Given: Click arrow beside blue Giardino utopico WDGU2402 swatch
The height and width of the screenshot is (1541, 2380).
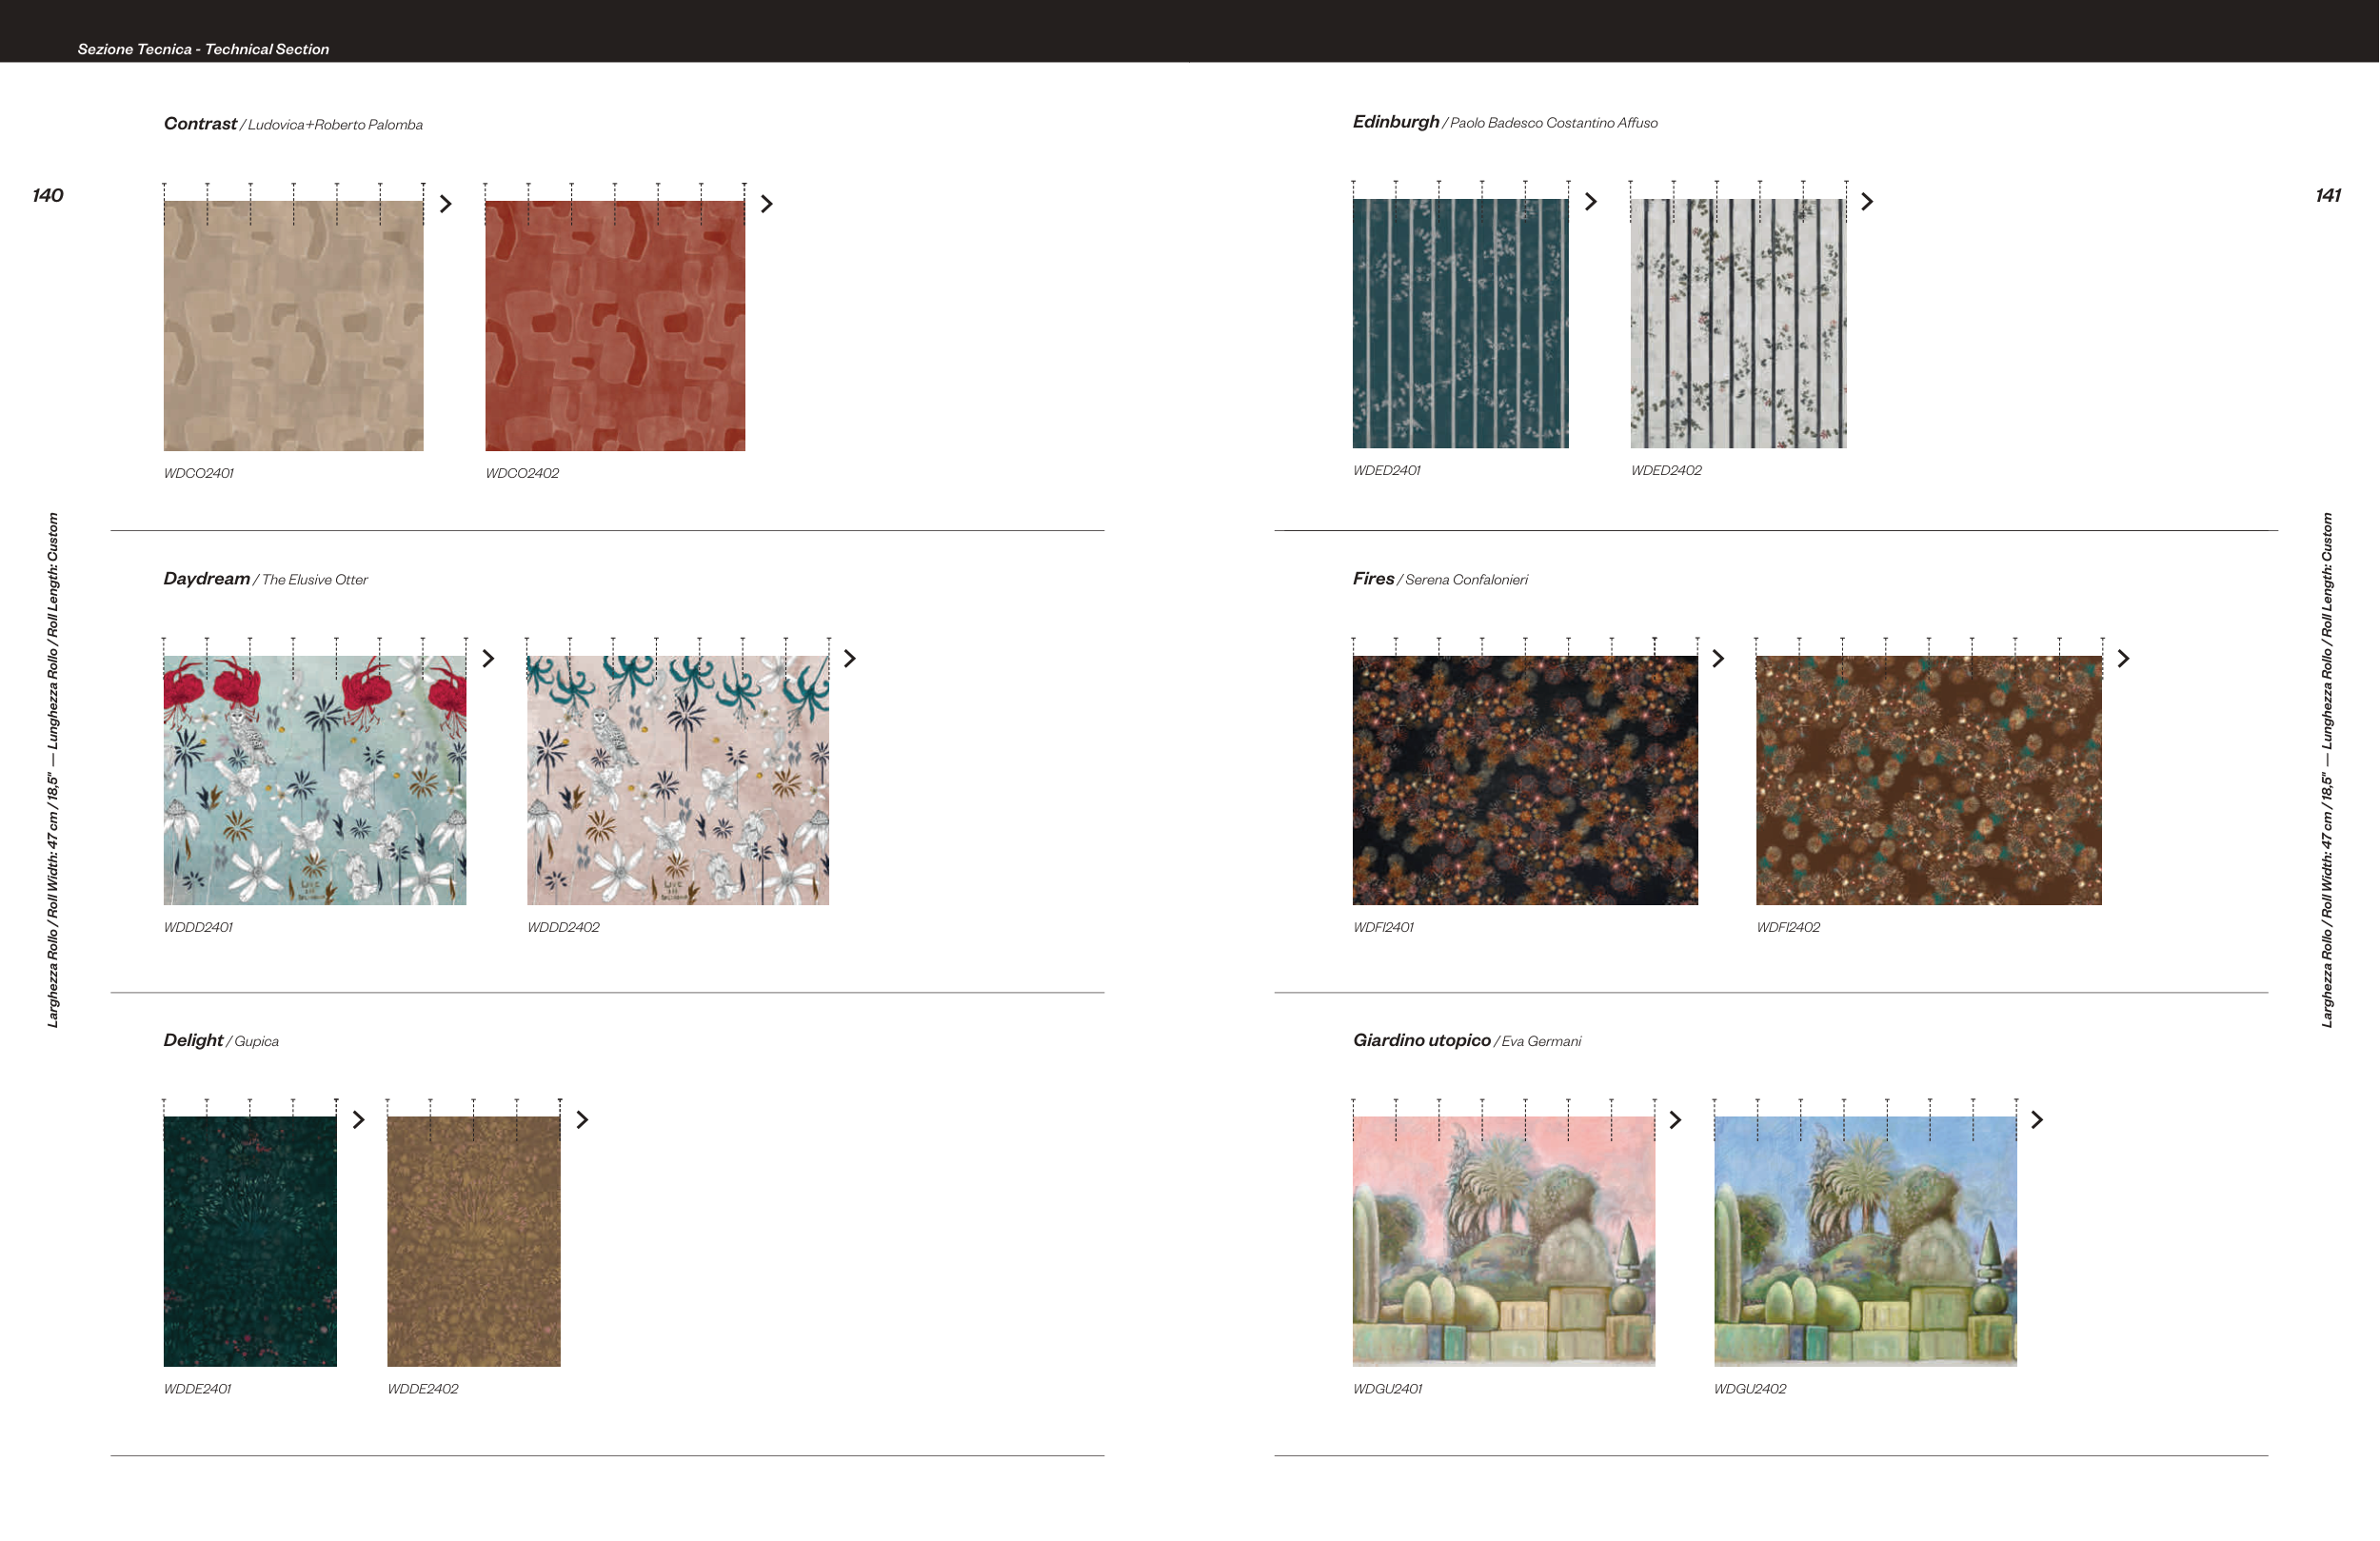Looking at the screenshot, I should click(2037, 1120).
